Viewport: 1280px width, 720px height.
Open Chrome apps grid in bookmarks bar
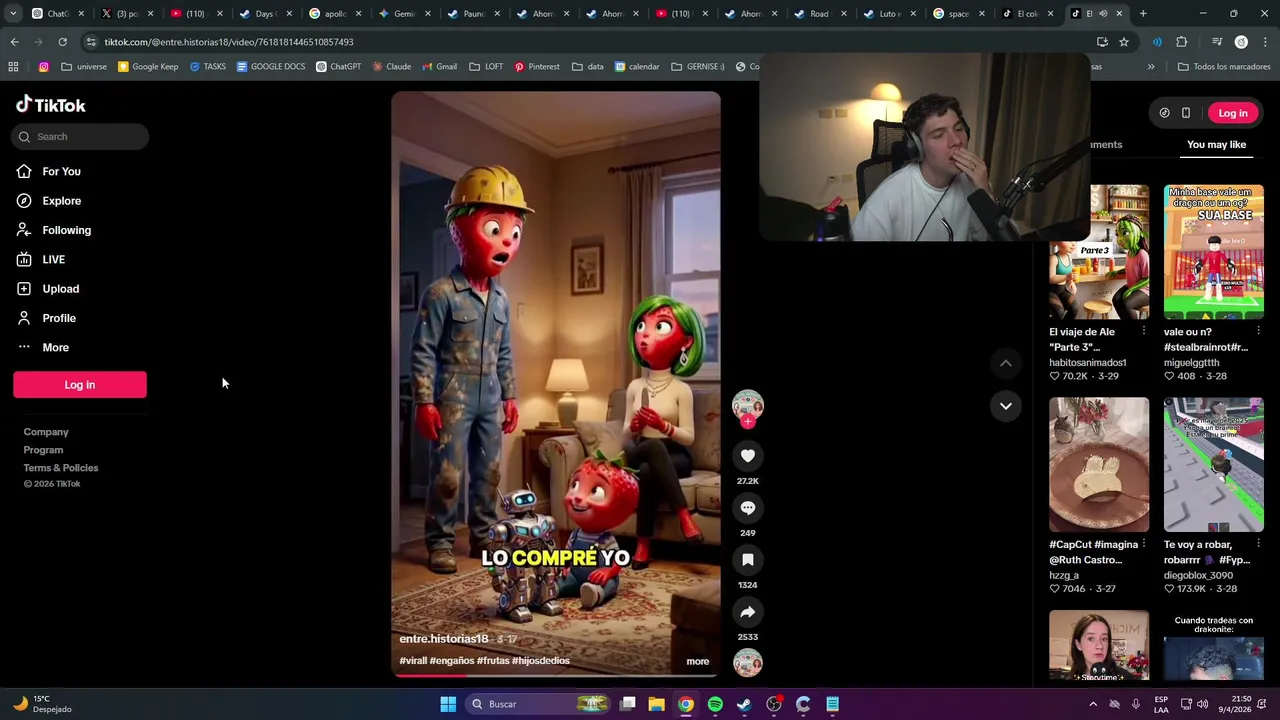pos(13,67)
